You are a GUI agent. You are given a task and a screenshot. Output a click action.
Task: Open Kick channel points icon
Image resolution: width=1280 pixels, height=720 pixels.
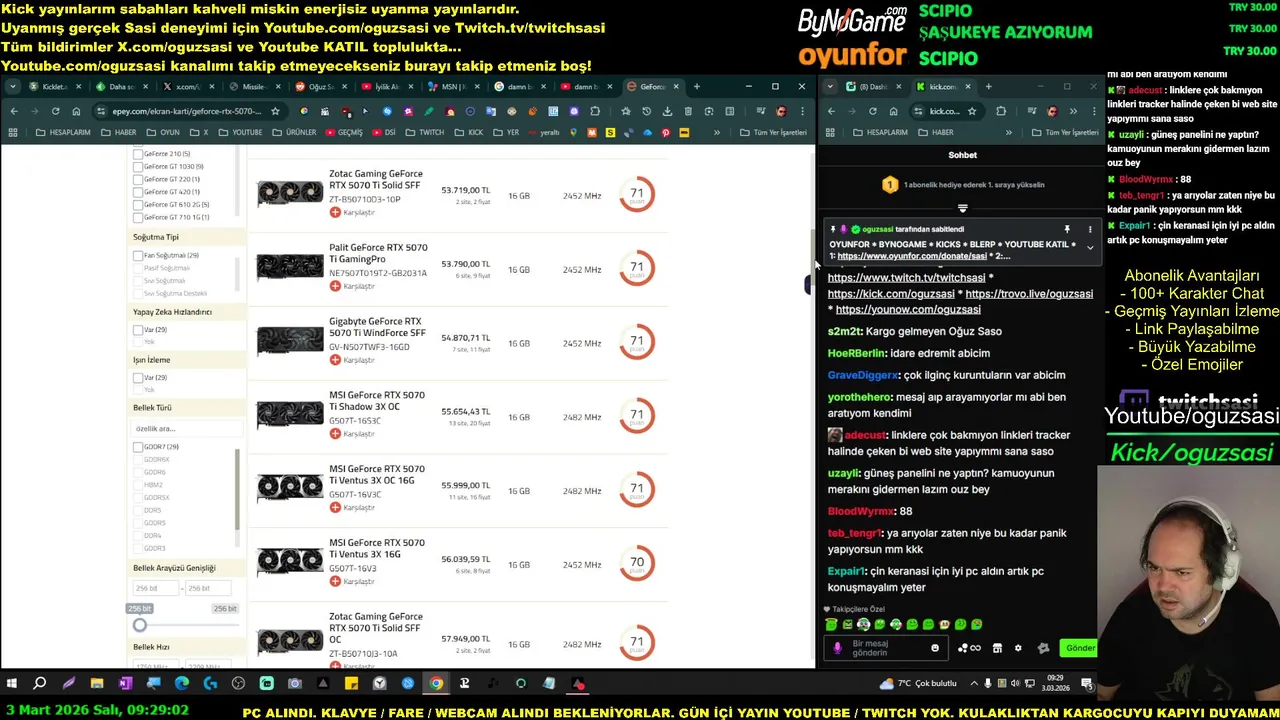[x=969, y=648]
